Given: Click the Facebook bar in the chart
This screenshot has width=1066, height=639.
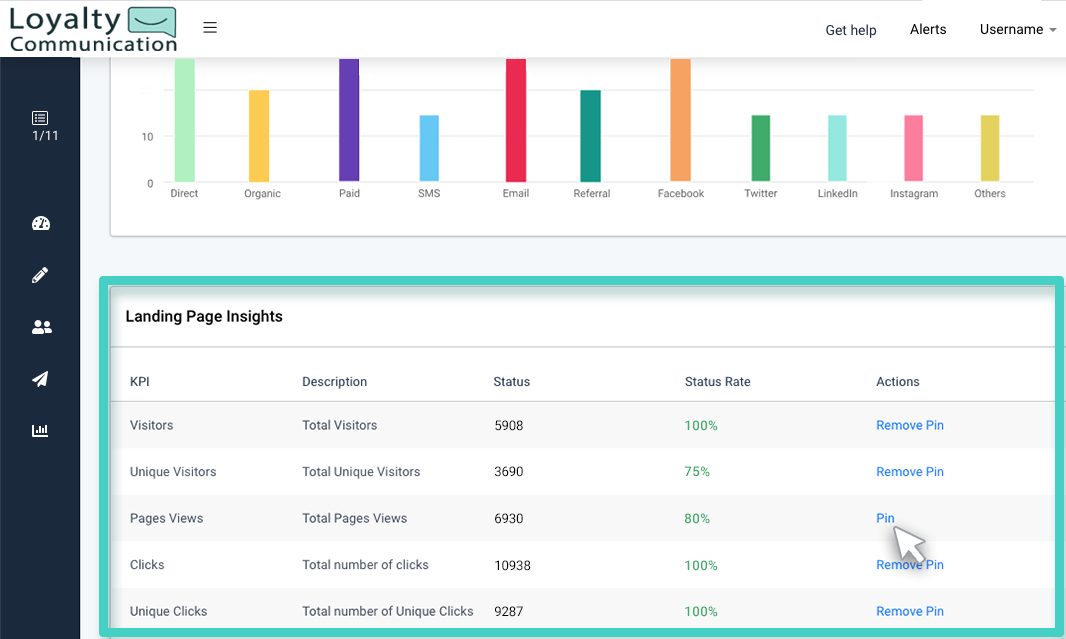Looking at the screenshot, I should pyautogui.click(x=681, y=120).
